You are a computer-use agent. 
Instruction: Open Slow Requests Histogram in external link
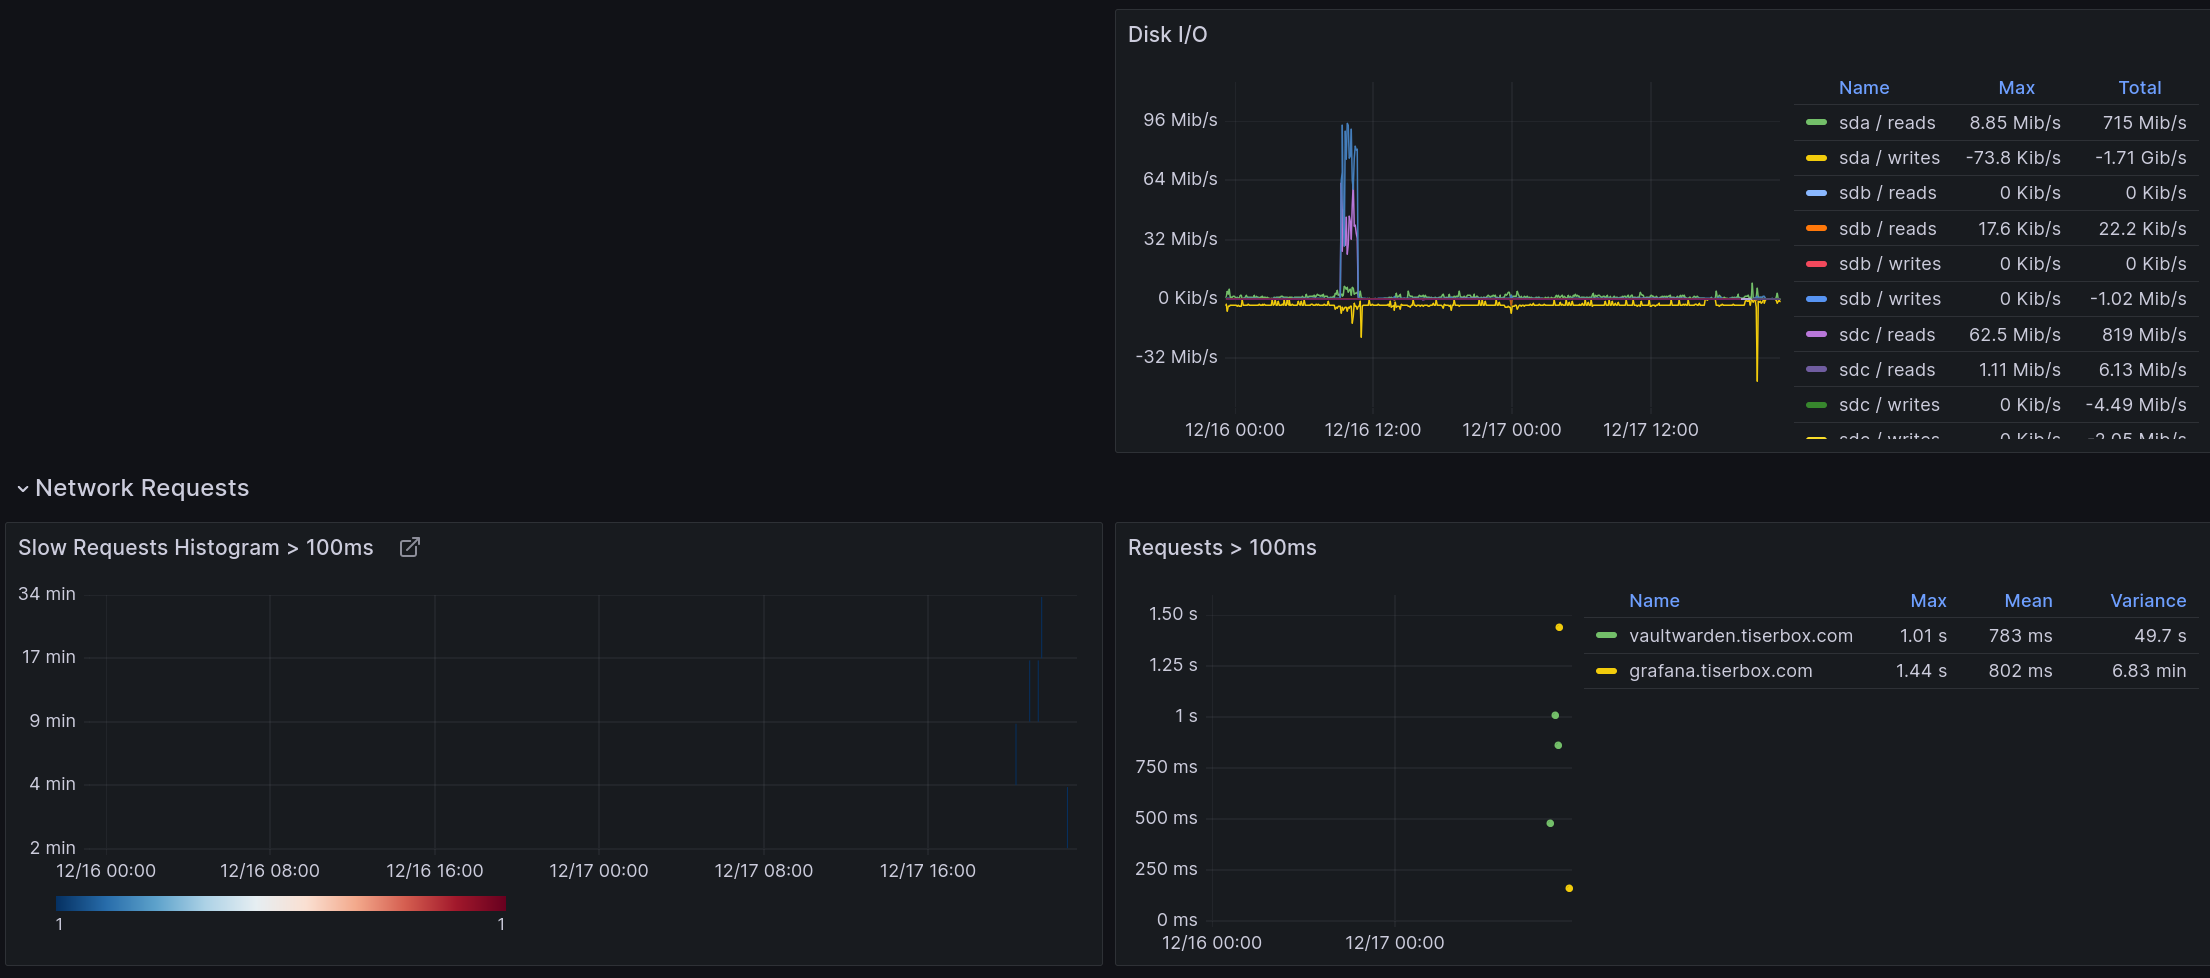coord(409,547)
